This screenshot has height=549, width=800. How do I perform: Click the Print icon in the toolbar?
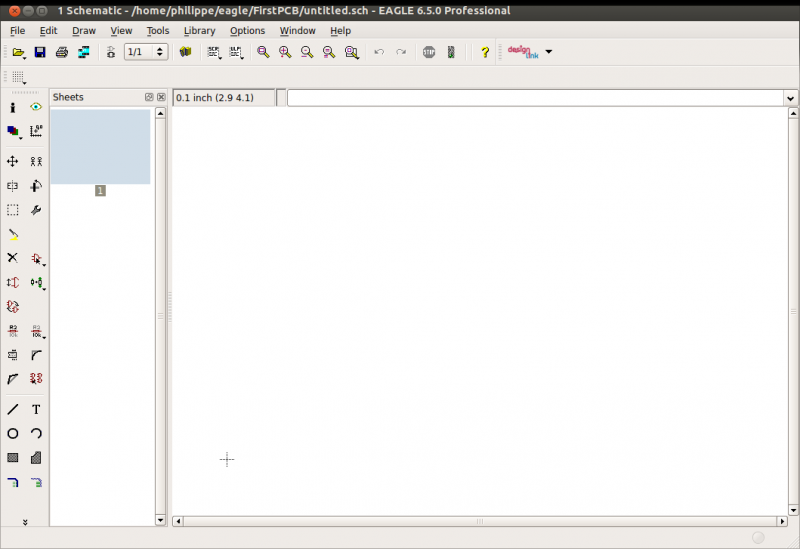(x=62, y=52)
